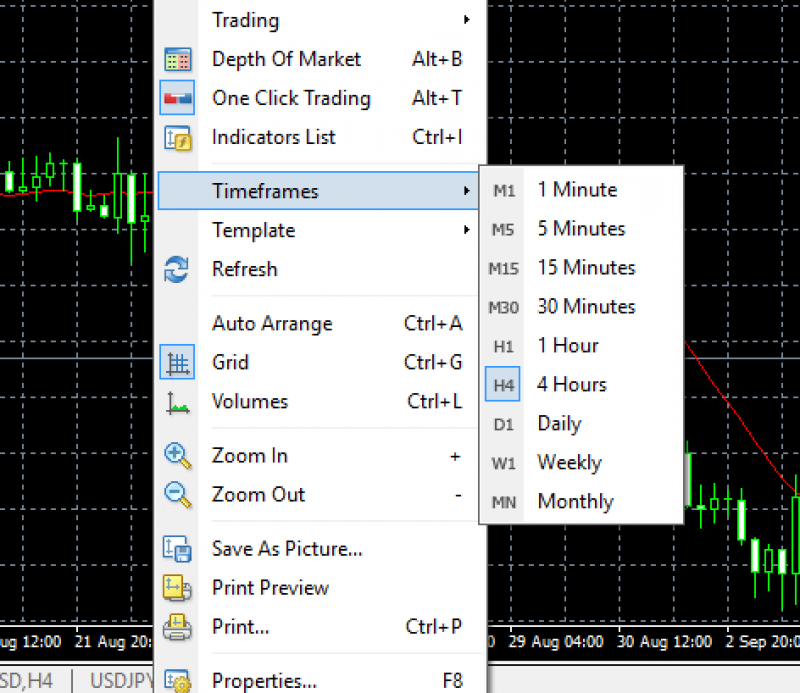The height and width of the screenshot is (693, 800).
Task: Click the W1 timeframe badge
Action: pyautogui.click(x=504, y=463)
